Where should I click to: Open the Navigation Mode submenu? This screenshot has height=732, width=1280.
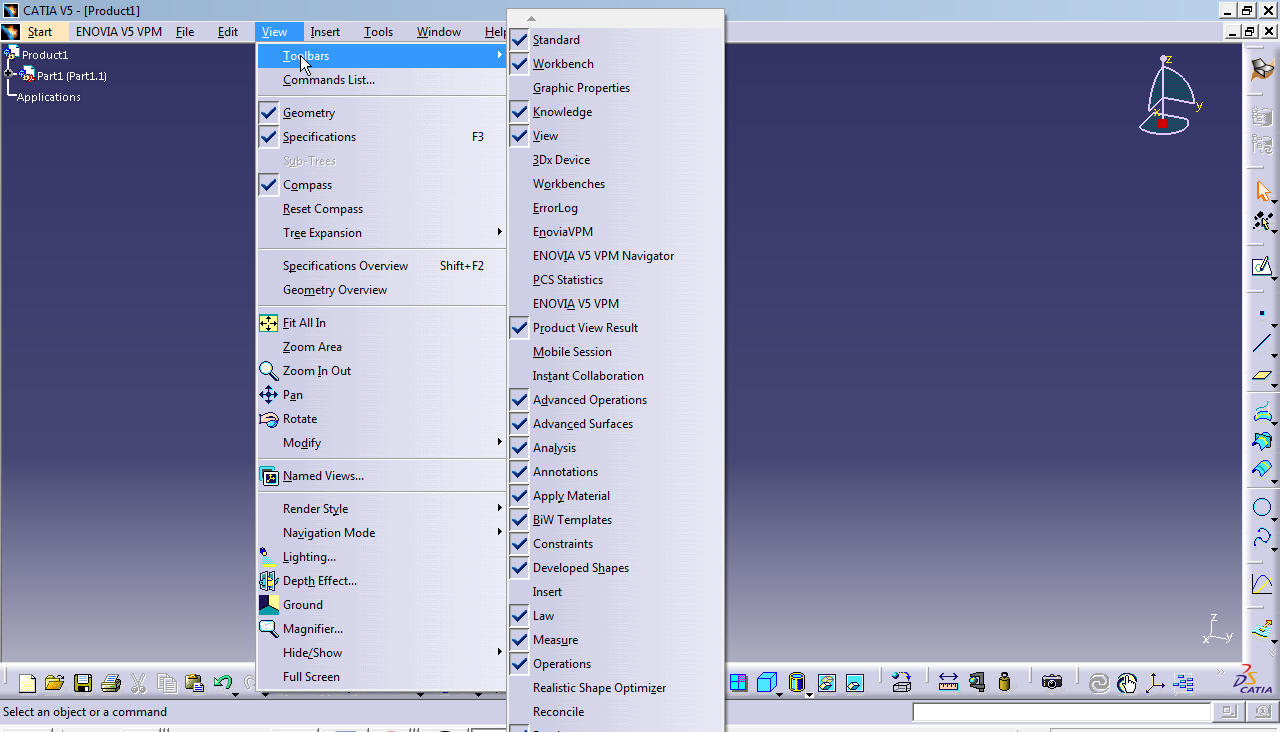coord(381,533)
